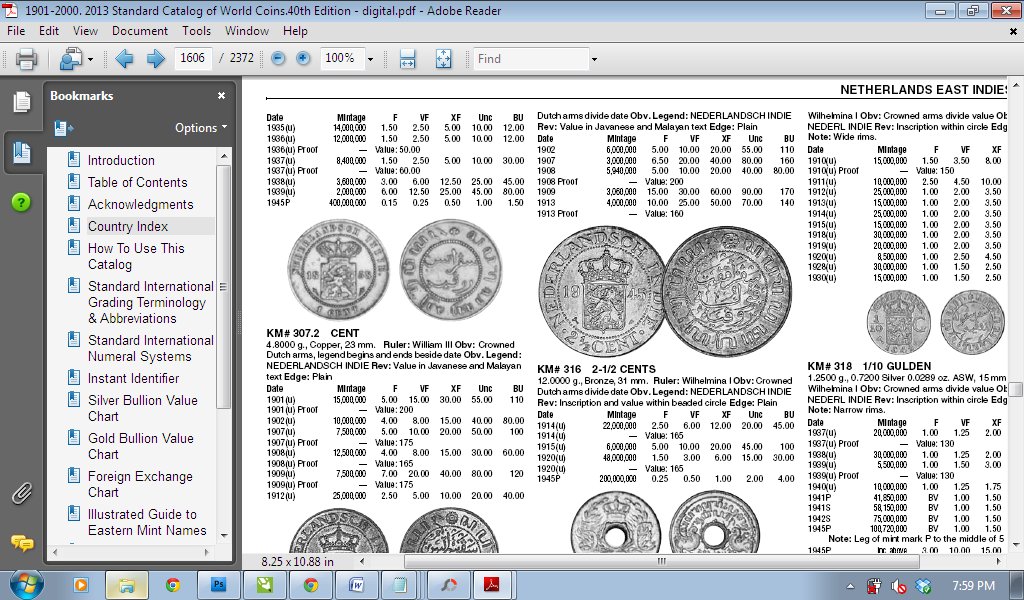Open the Foreign Exchange Chart bookmark
Image resolution: width=1024 pixels, height=600 pixels.
140,484
